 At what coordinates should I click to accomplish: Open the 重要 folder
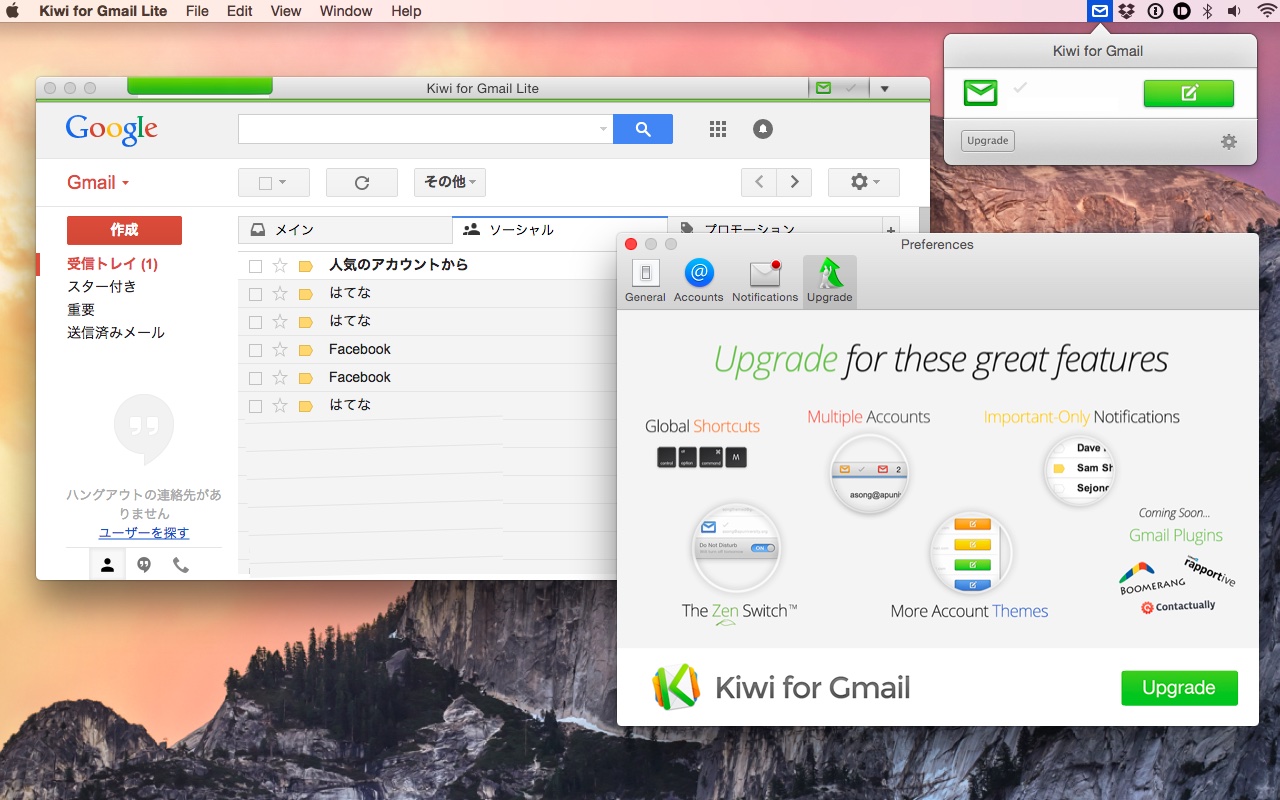[81, 310]
